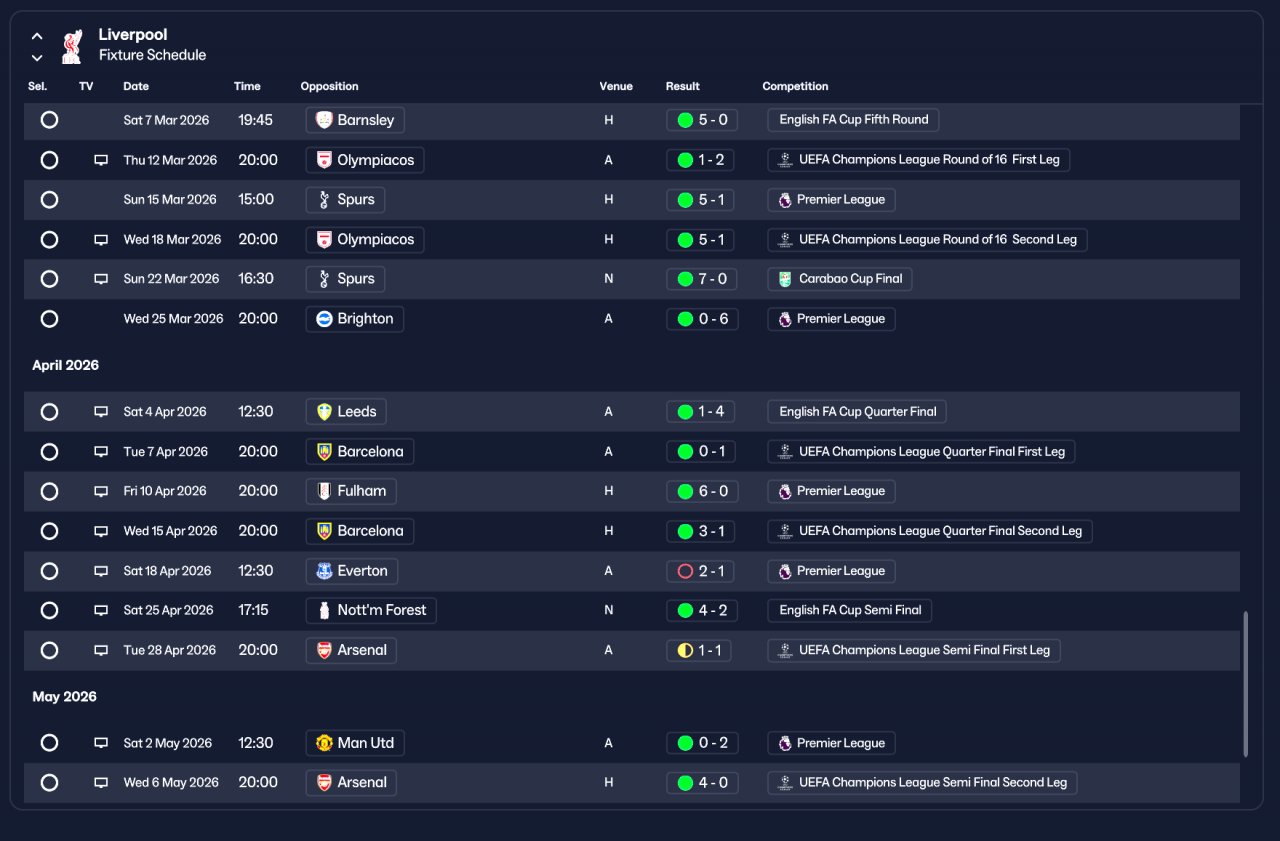Sort fixtures by the Date column header
This screenshot has height=841, width=1280.
[x=136, y=86]
